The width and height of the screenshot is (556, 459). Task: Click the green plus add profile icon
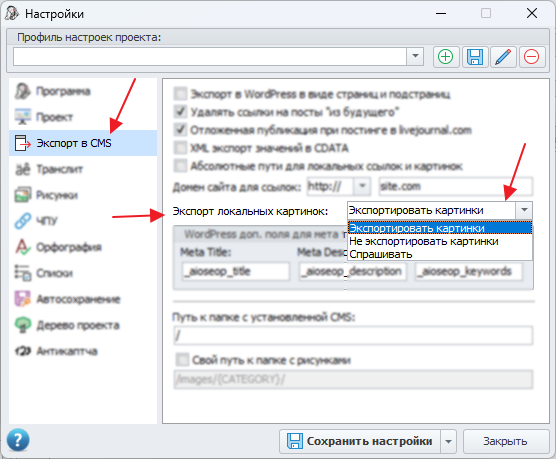click(x=446, y=57)
